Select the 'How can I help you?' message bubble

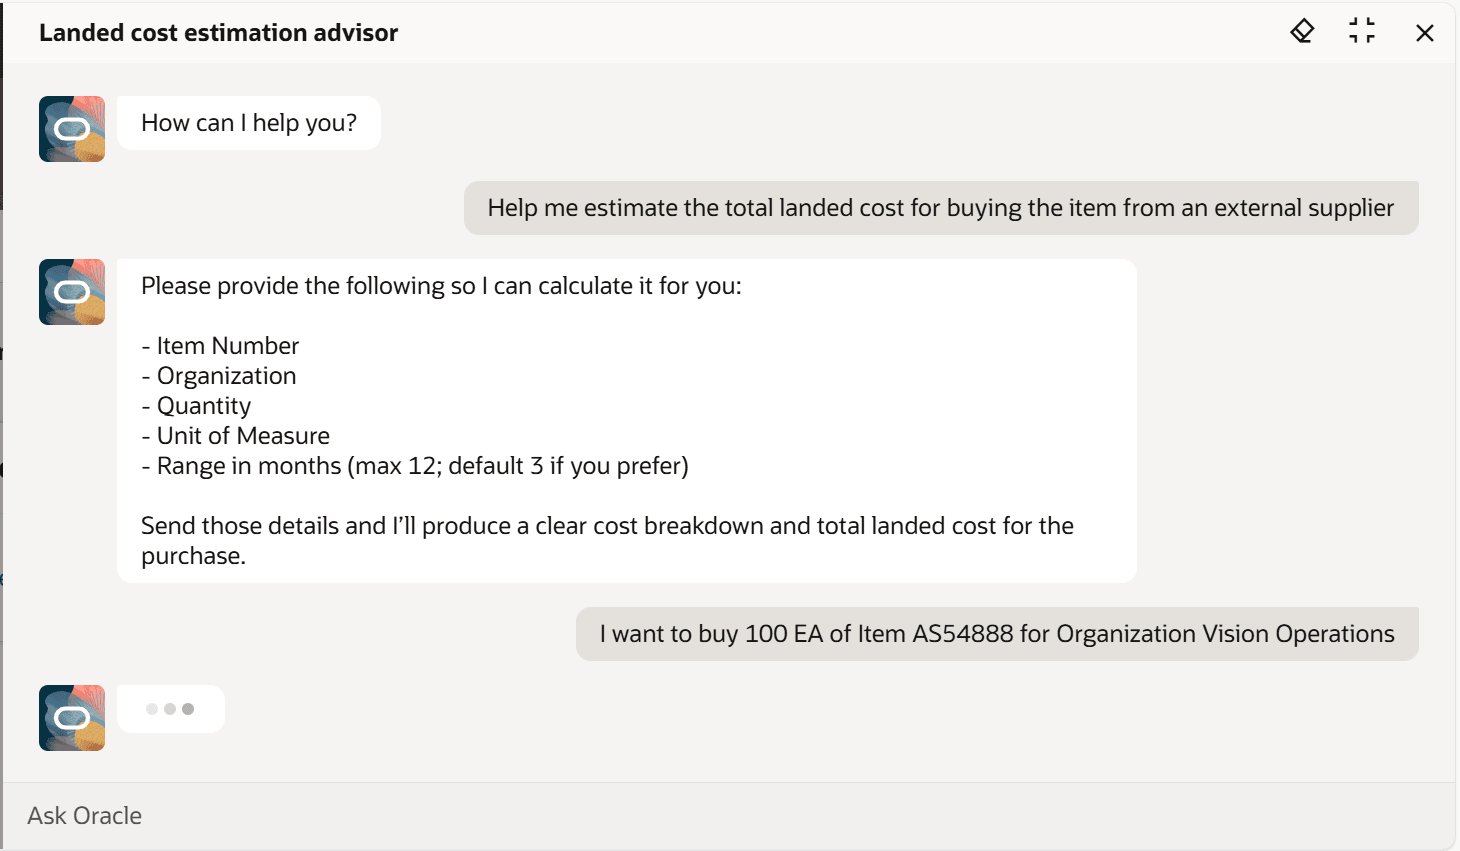point(248,123)
